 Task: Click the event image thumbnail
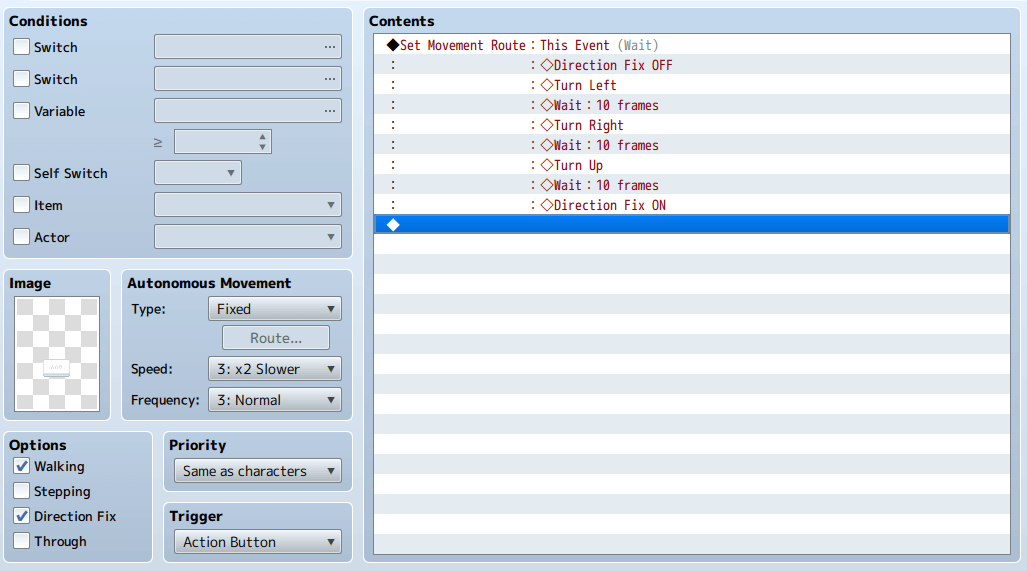coord(57,354)
